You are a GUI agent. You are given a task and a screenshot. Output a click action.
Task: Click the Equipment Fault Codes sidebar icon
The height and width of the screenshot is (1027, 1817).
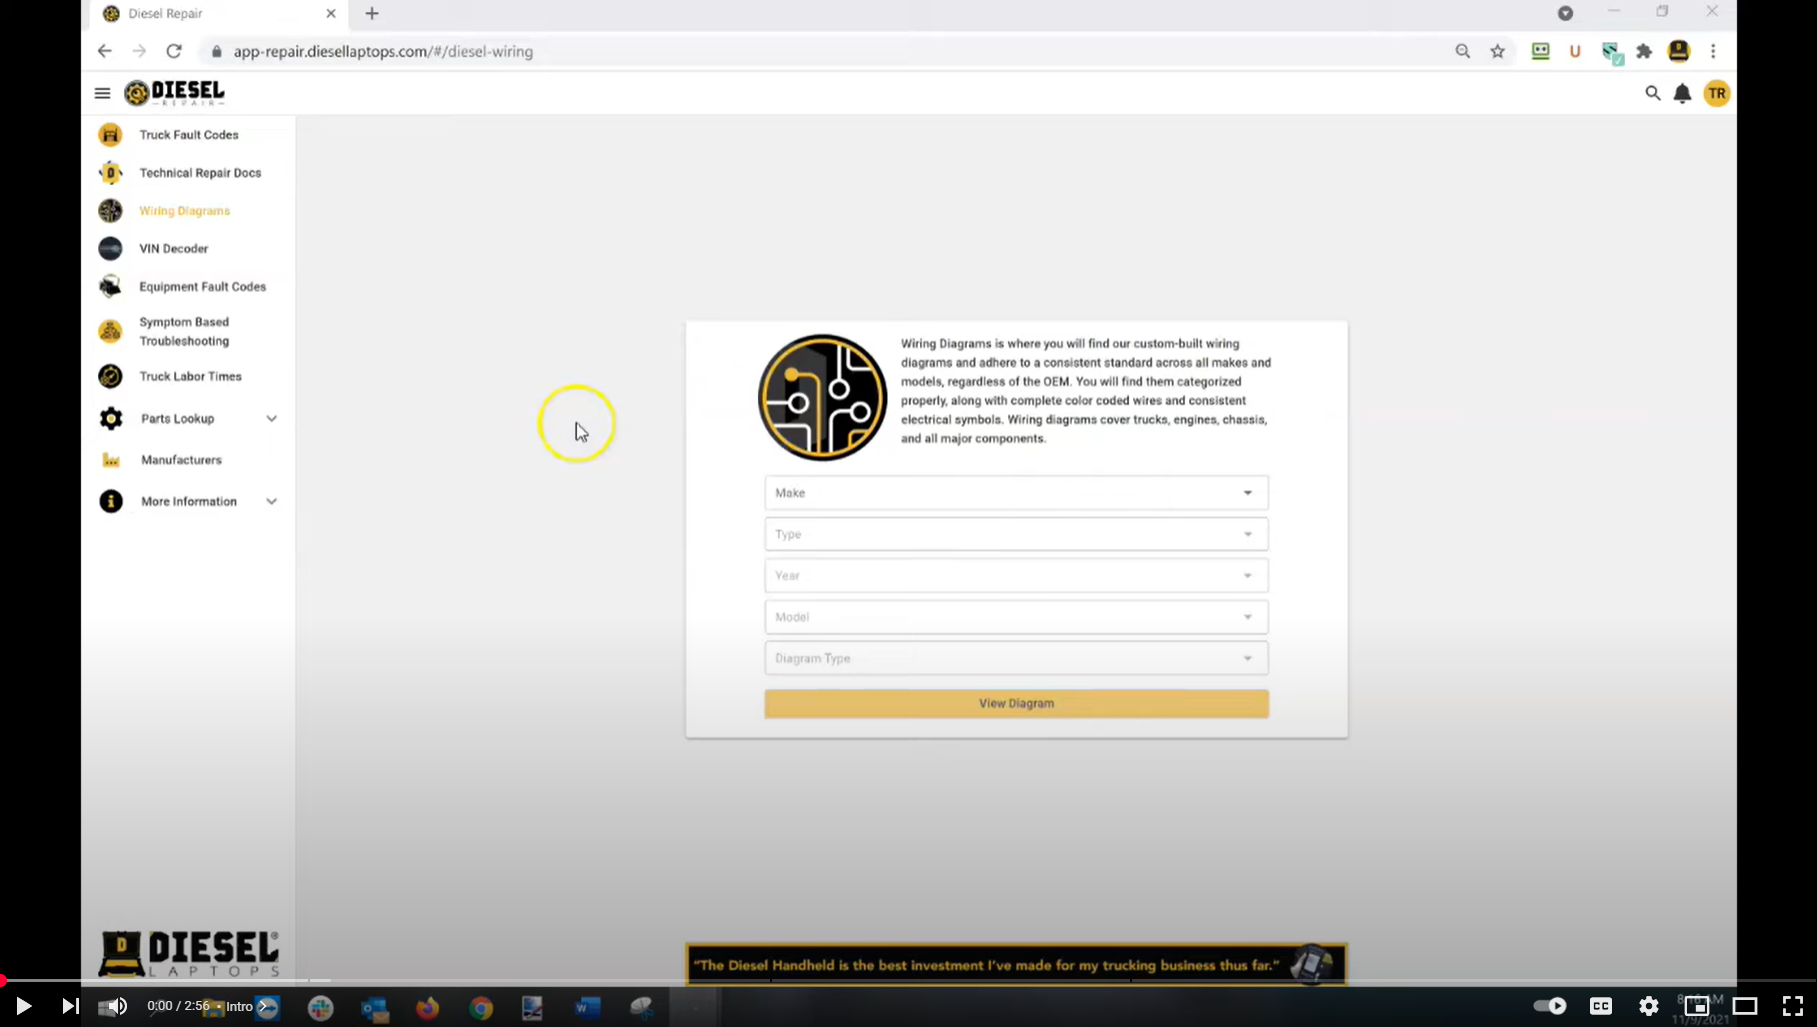[x=110, y=286]
